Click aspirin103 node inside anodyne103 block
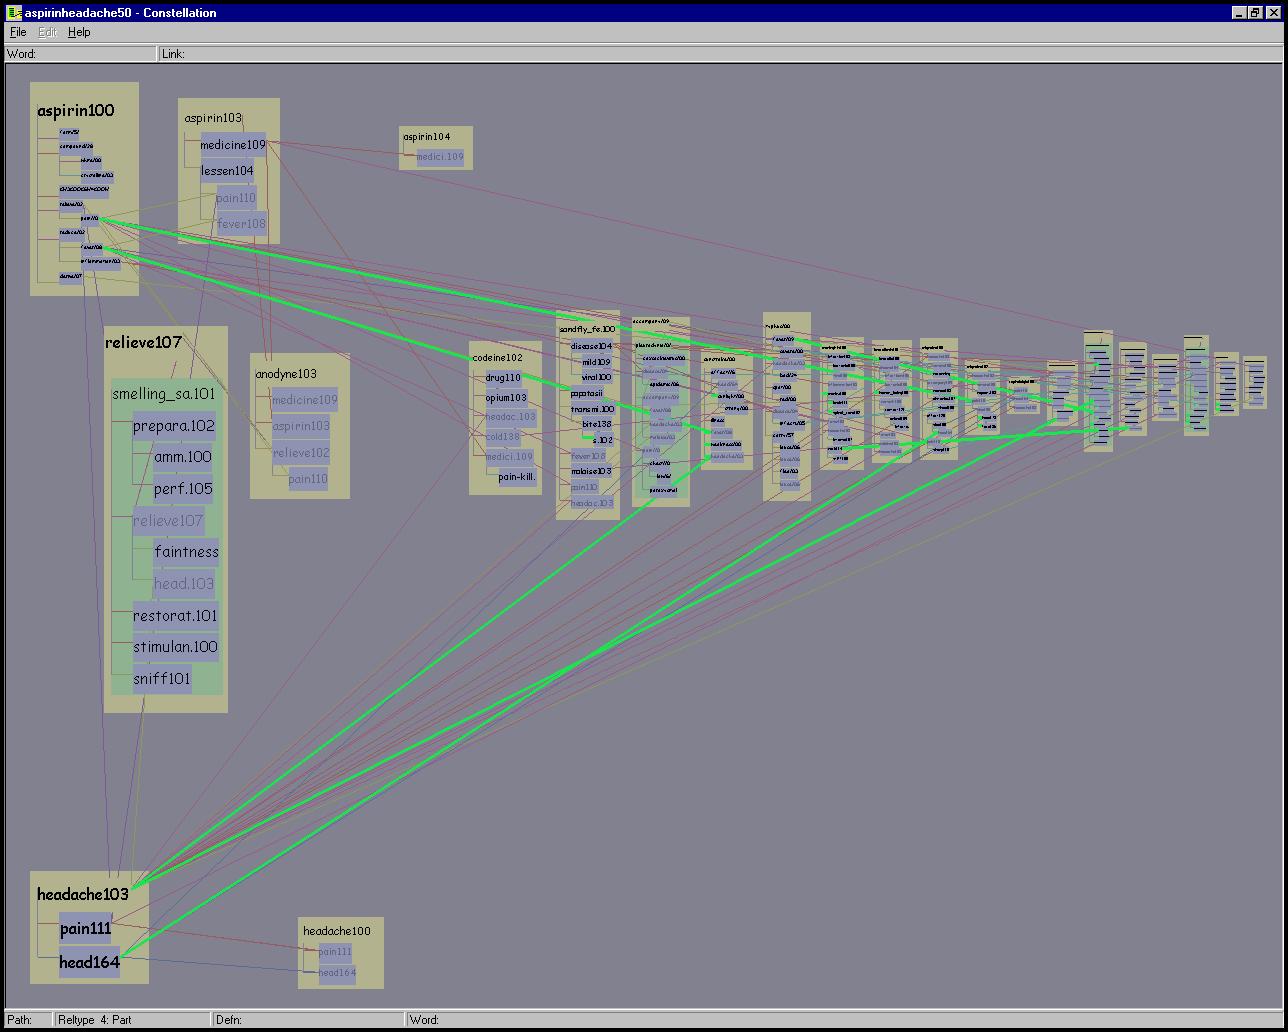The width and height of the screenshot is (1288, 1032). (301, 426)
